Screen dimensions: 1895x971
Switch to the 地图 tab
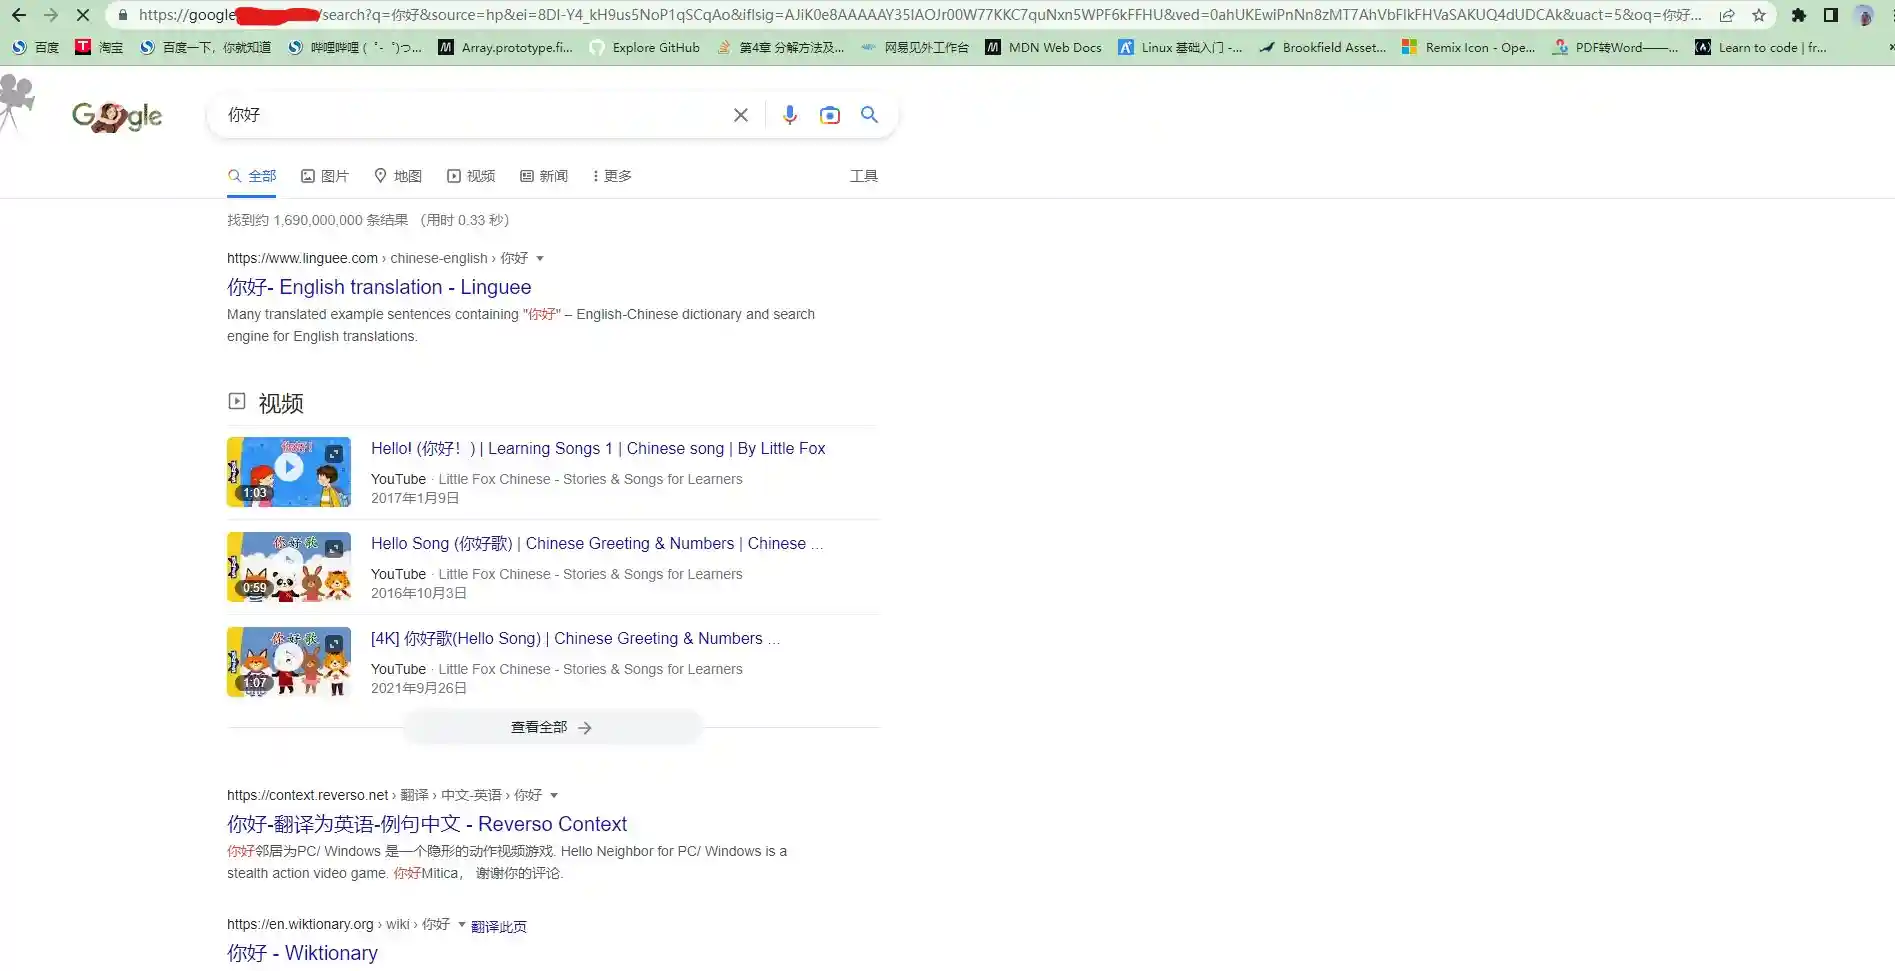tap(398, 176)
